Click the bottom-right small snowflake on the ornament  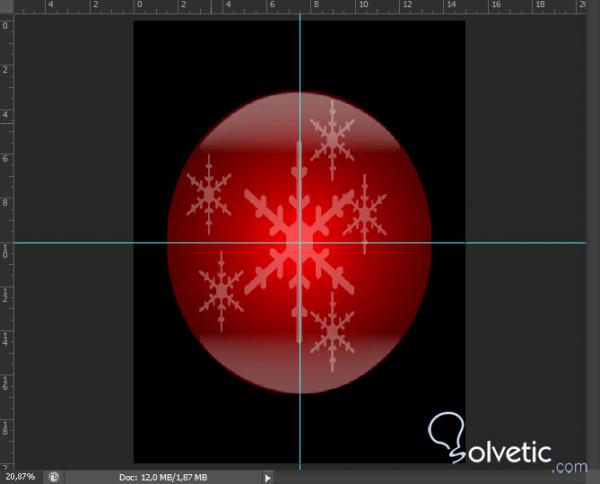(332, 332)
